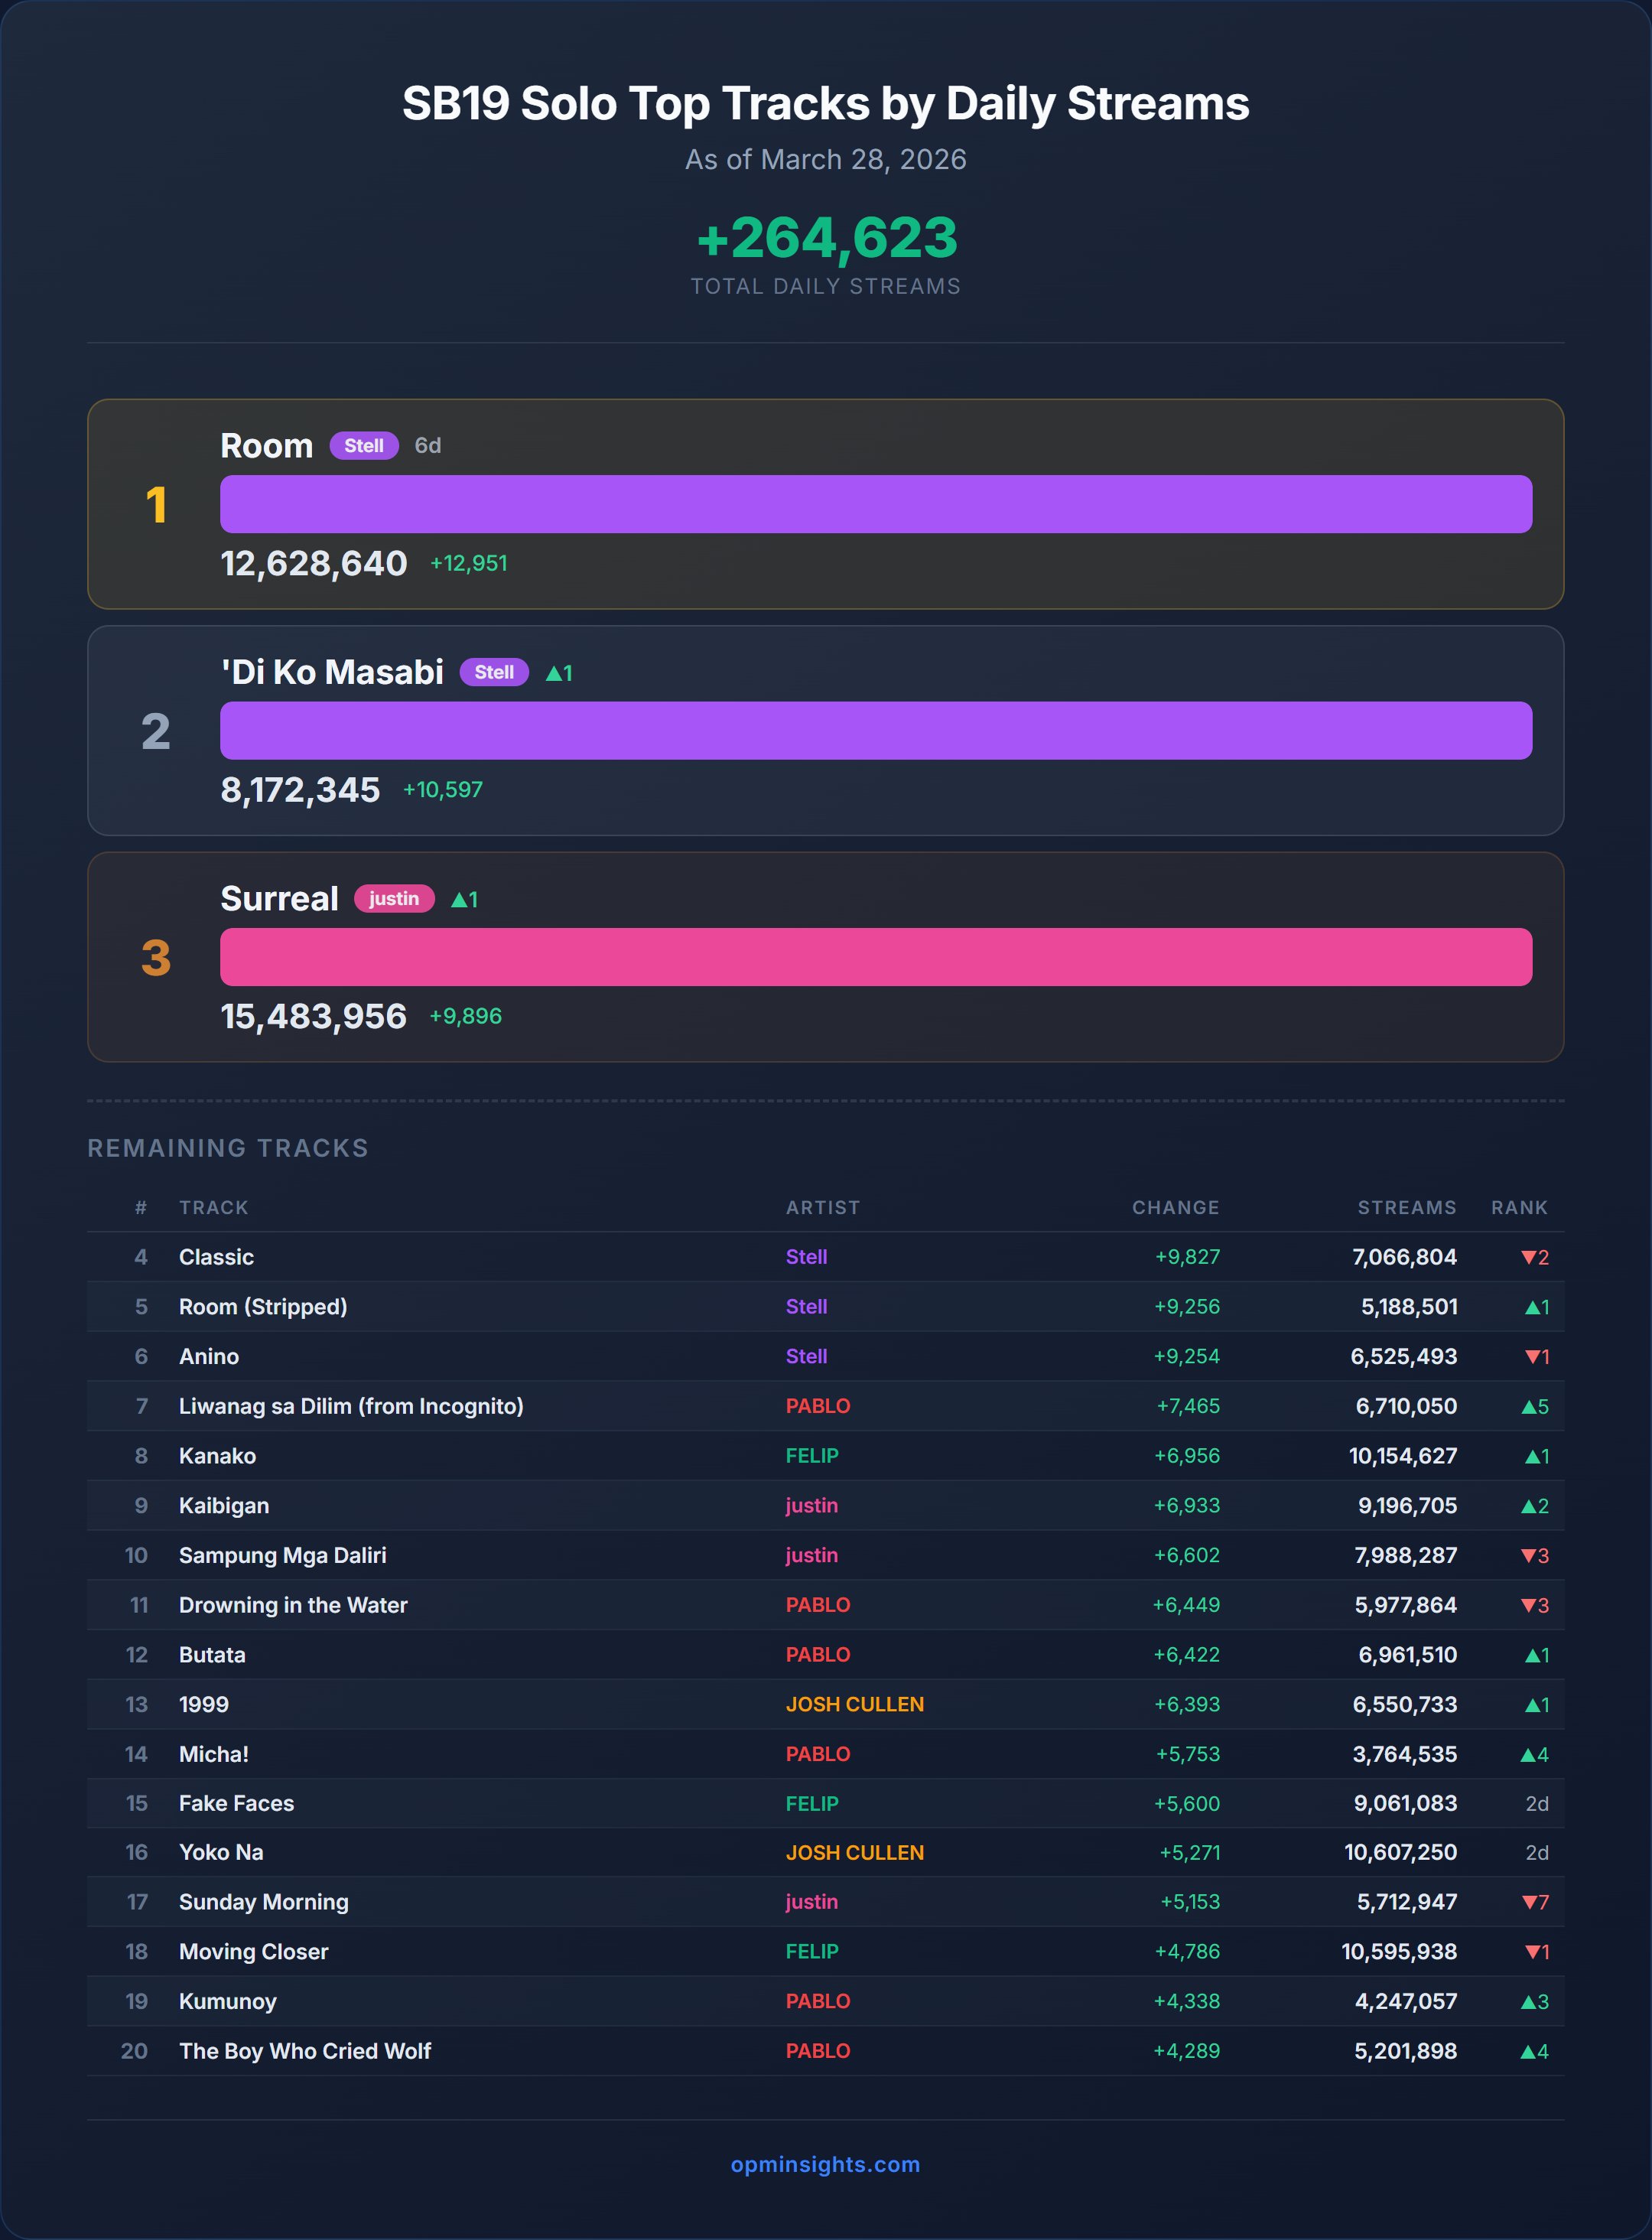Click the purple stream bar for Room
The height and width of the screenshot is (2240, 1652).
click(875, 504)
